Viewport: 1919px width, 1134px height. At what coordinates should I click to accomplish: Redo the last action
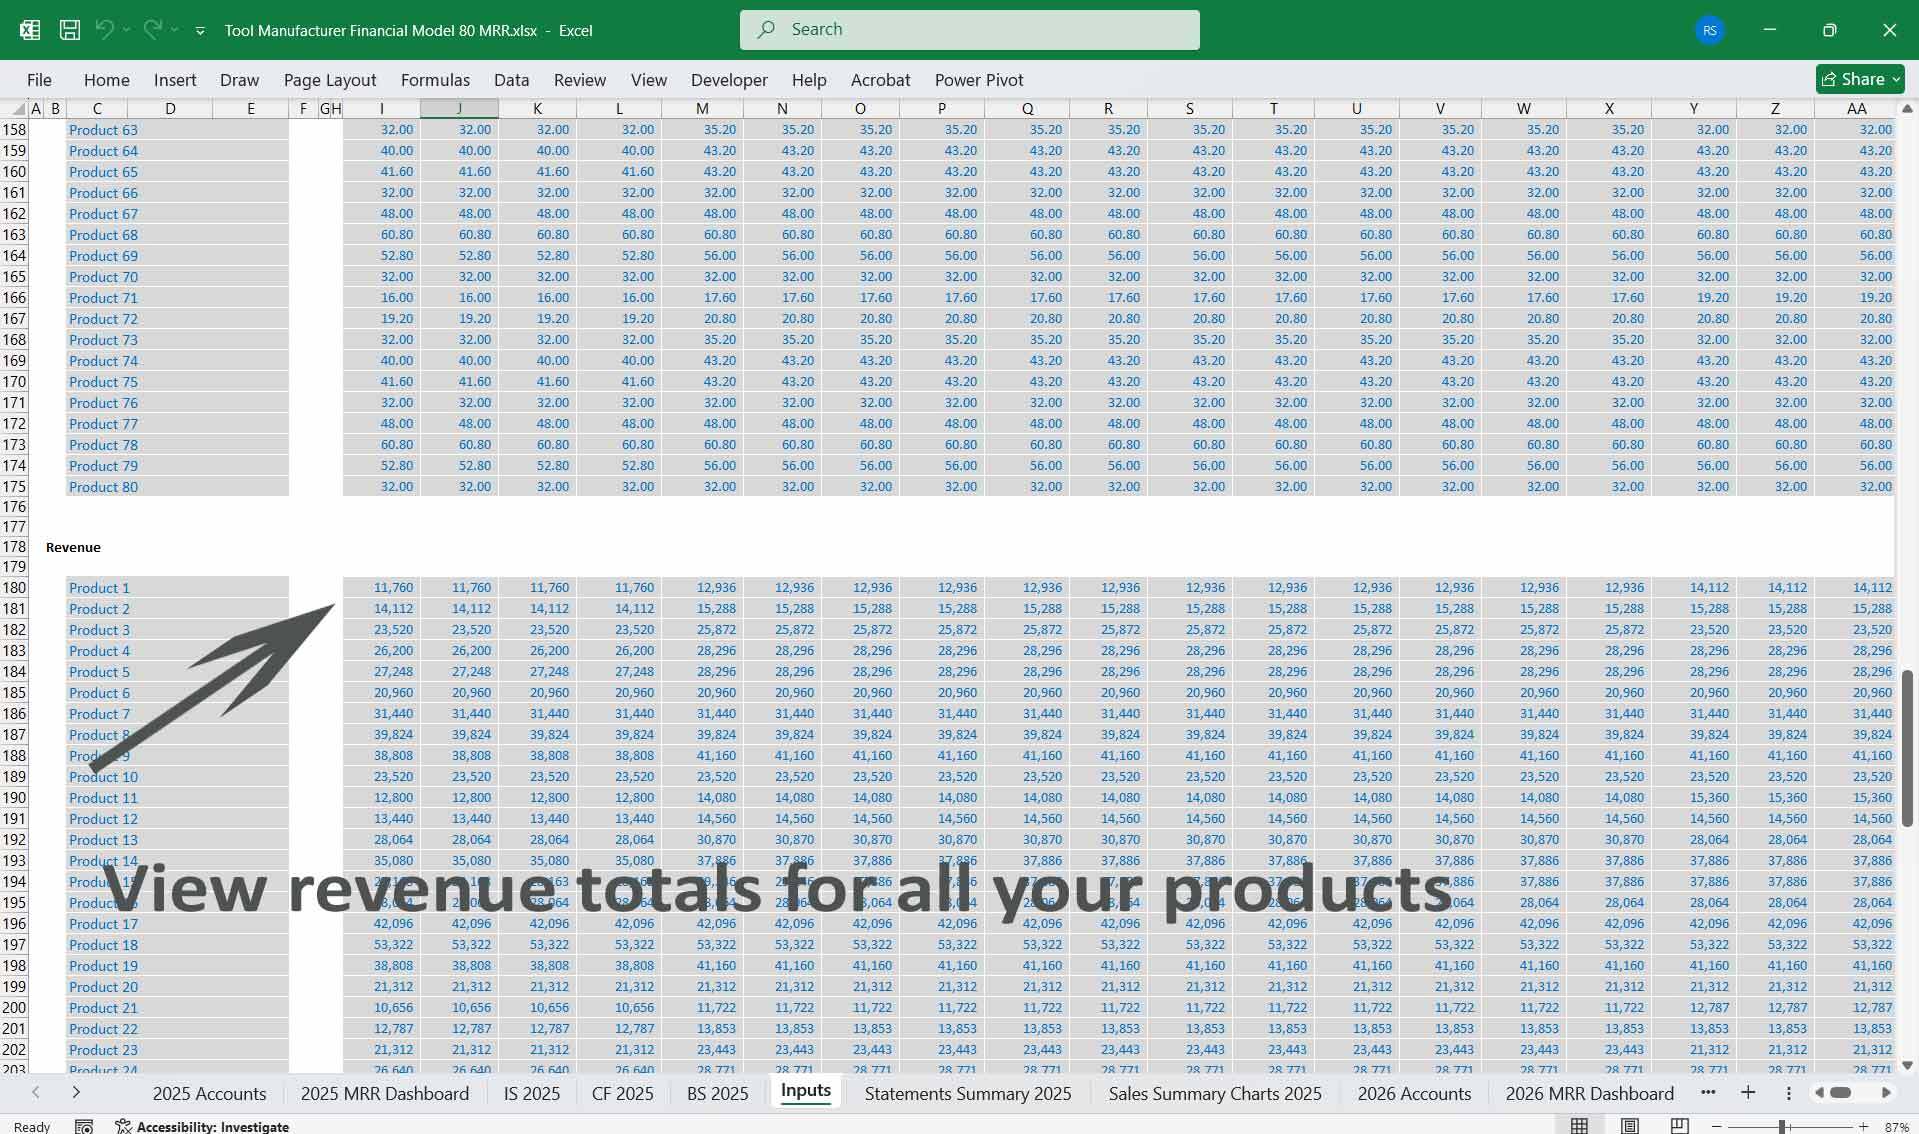(x=152, y=29)
